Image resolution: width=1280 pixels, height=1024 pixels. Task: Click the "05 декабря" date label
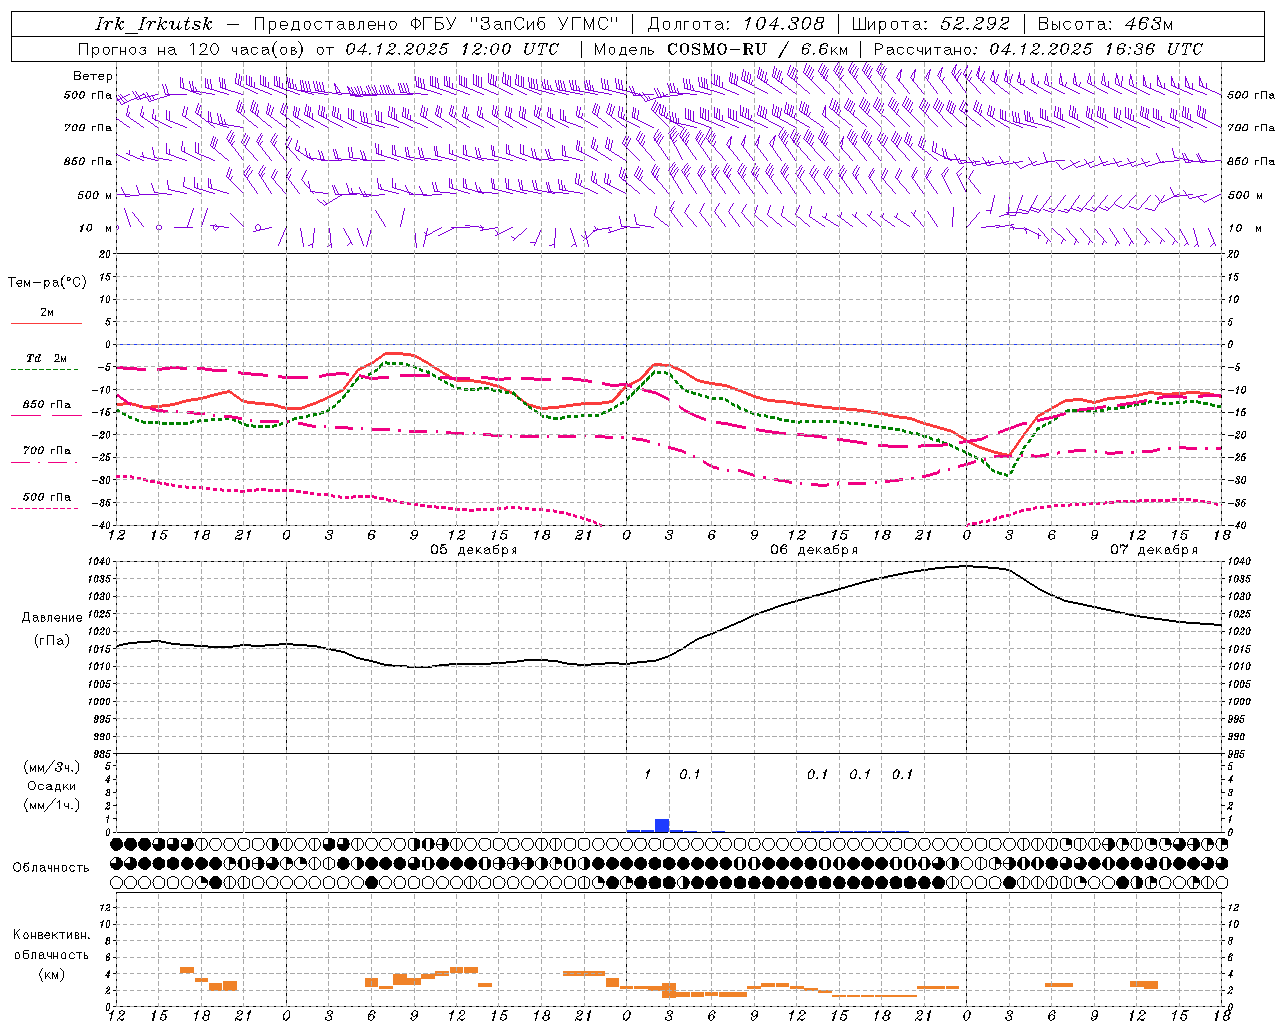tap(474, 550)
